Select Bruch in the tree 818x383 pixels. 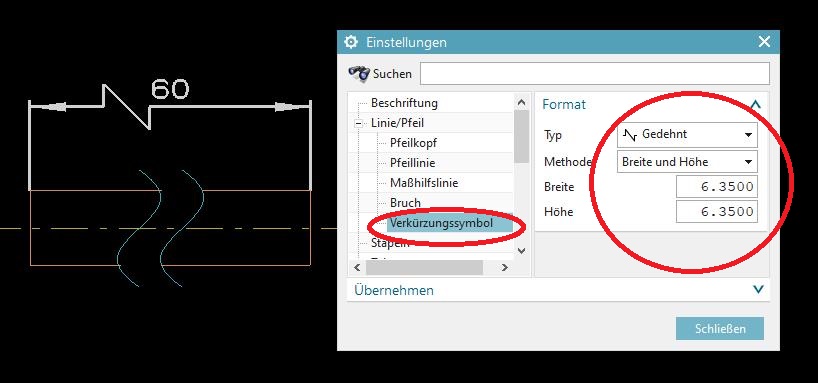[405, 202]
